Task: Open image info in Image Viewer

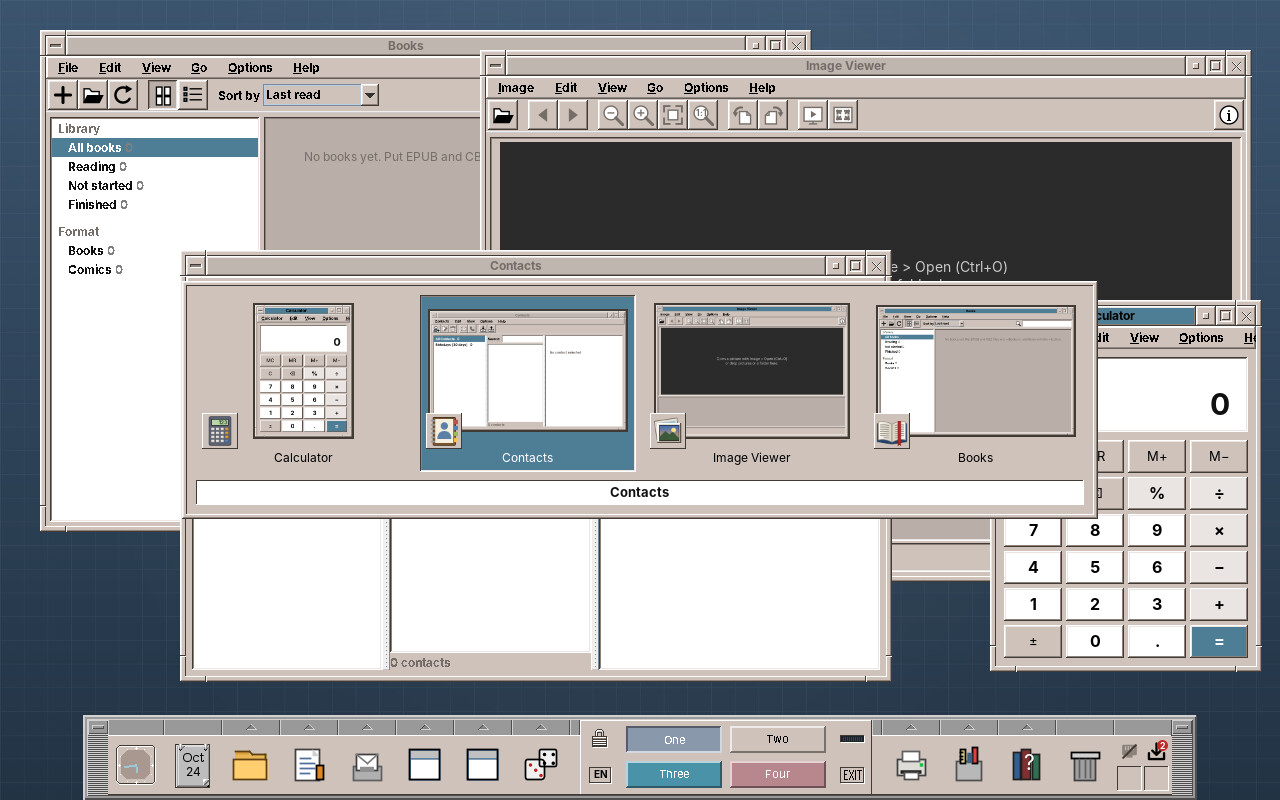Action: [1229, 115]
